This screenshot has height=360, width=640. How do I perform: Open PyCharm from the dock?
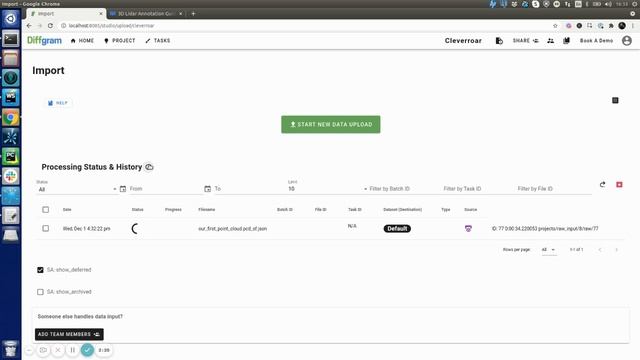(x=11, y=156)
